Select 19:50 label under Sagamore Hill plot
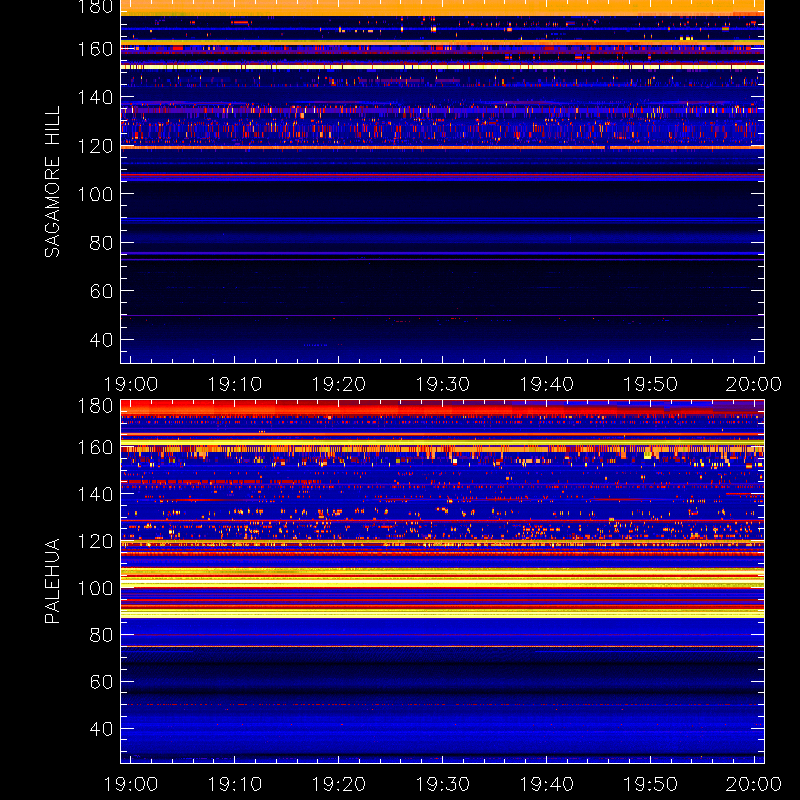The width and height of the screenshot is (800, 800). click(651, 384)
